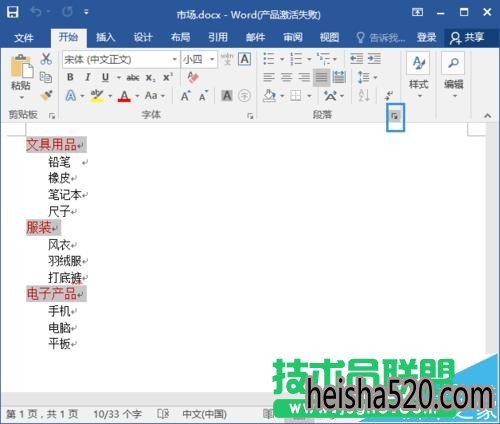The height and width of the screenshot is (424, 500).
Task: Click the phonetic guide icon
Action: pos(227,59)
